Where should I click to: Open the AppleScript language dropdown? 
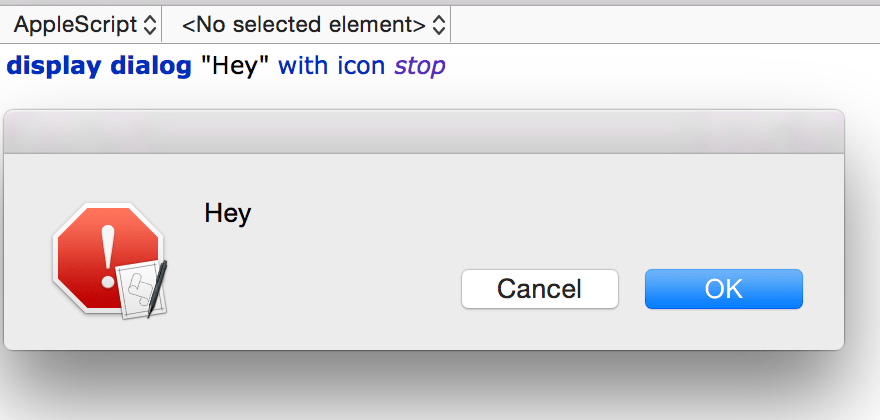tap(85, 22)
